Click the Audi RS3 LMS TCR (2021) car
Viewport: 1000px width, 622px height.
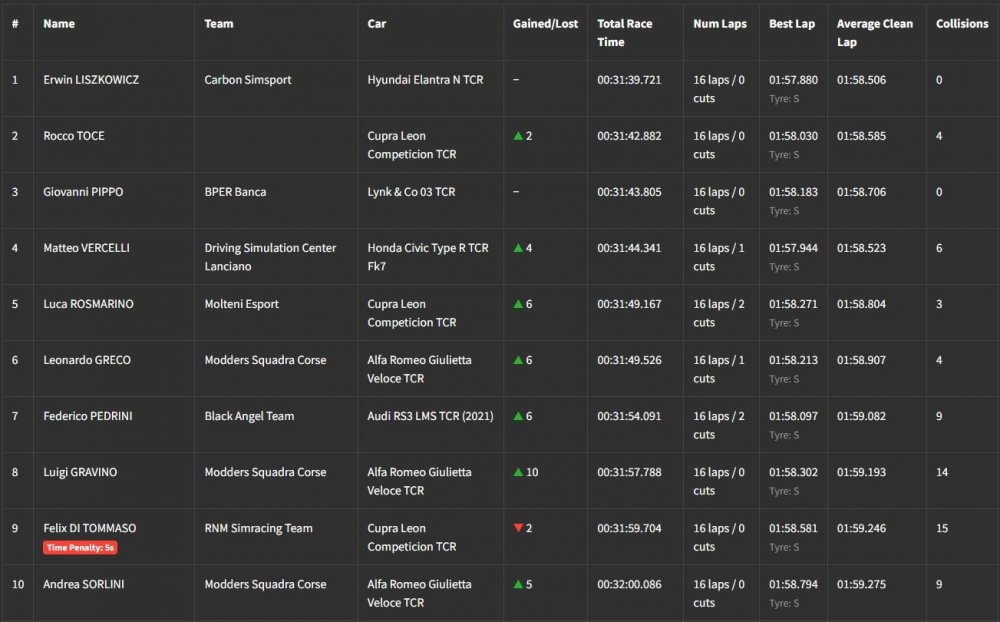coord(430,417)
